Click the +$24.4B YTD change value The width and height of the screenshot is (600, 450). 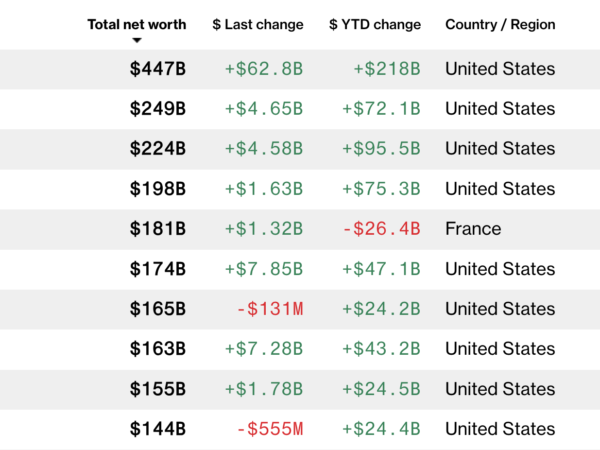click(x=381, y=429)
